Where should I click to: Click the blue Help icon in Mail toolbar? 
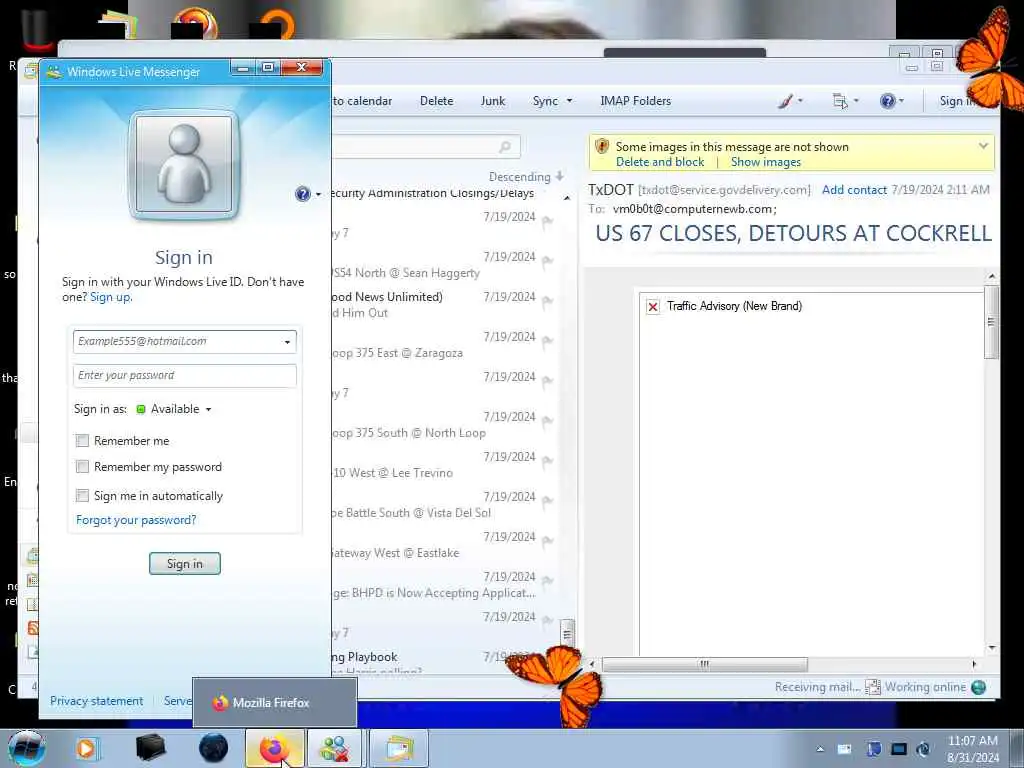click(887, 101)
